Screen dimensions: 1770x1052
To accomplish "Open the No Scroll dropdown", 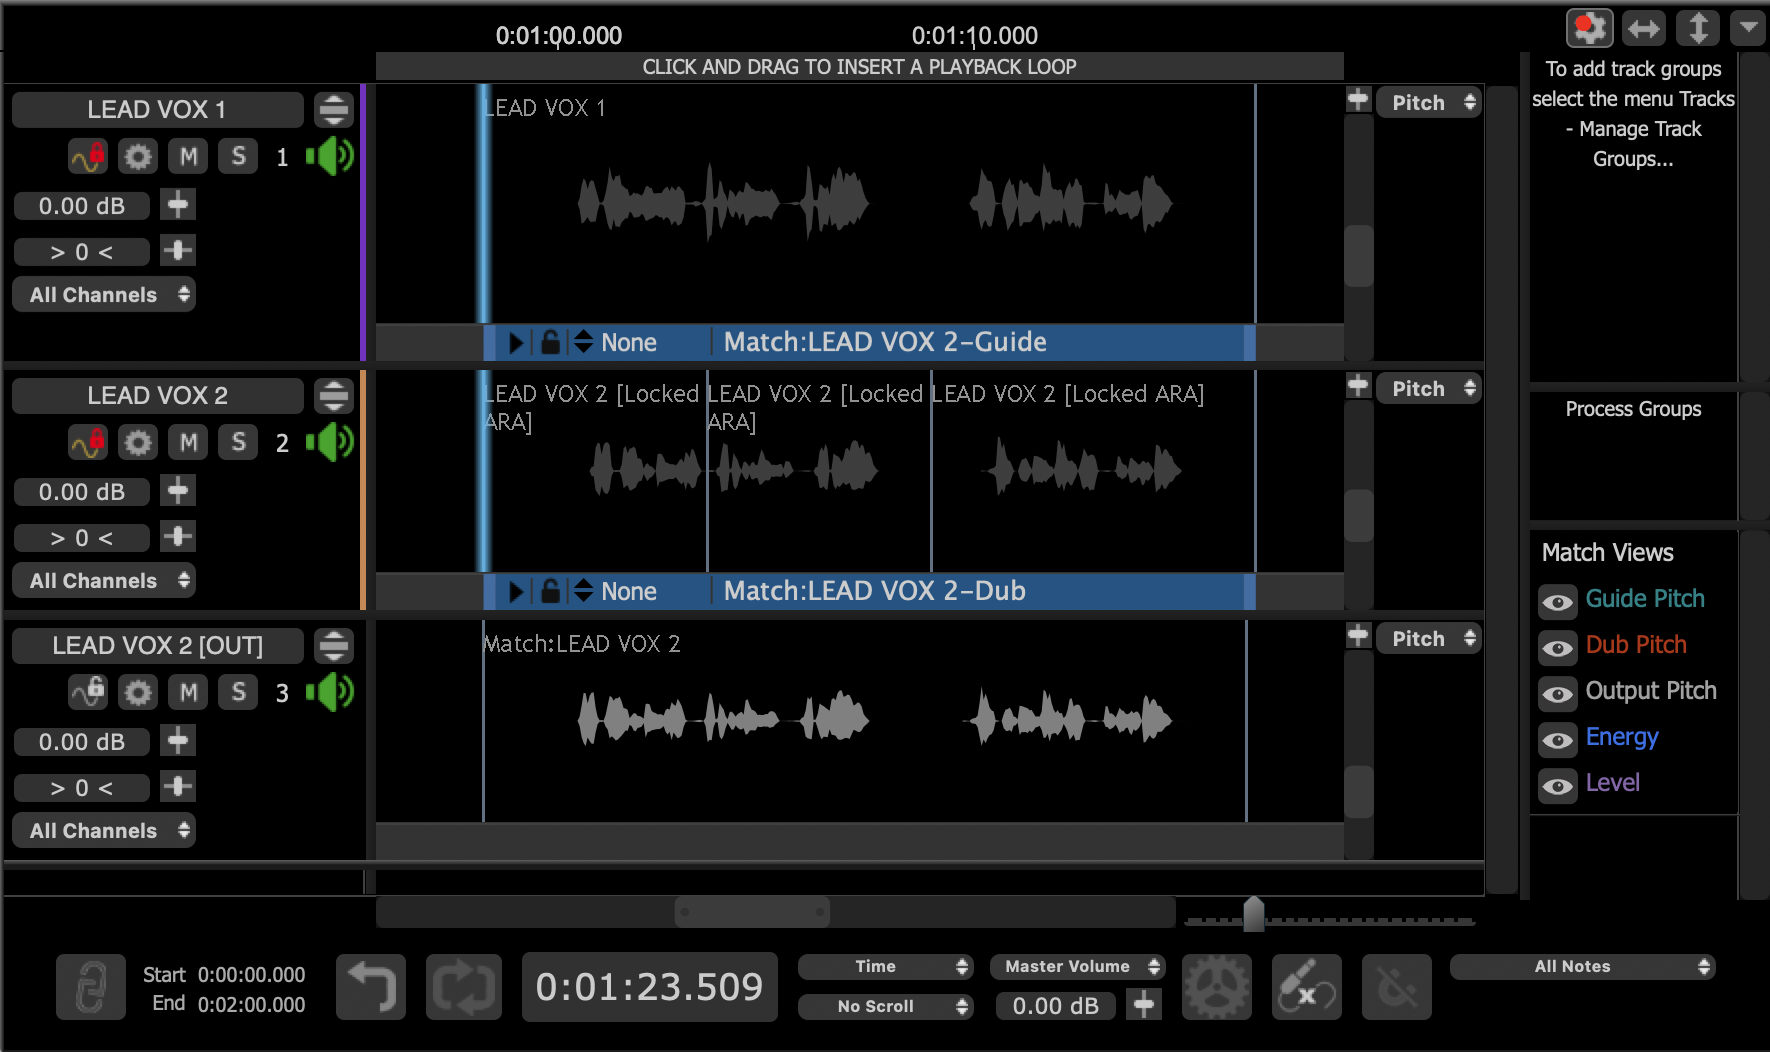I will point(885,1006).
